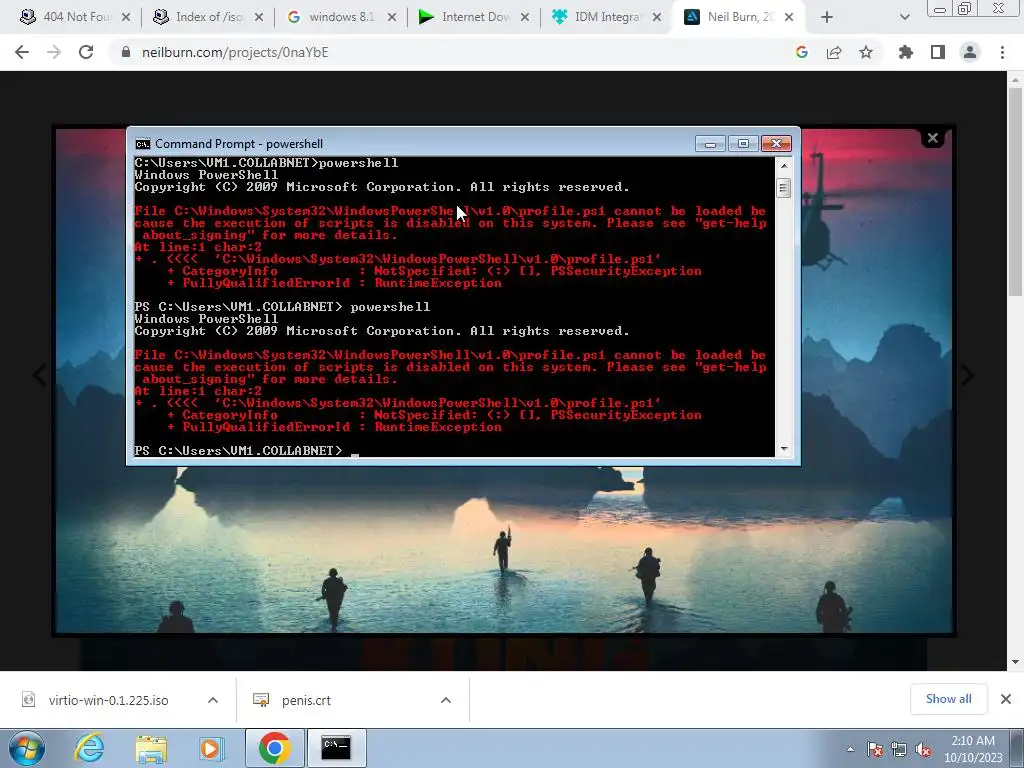Show the previous image in the lightbox
The height and width of the screenshot is (768, 1024).
click(39, 375)
